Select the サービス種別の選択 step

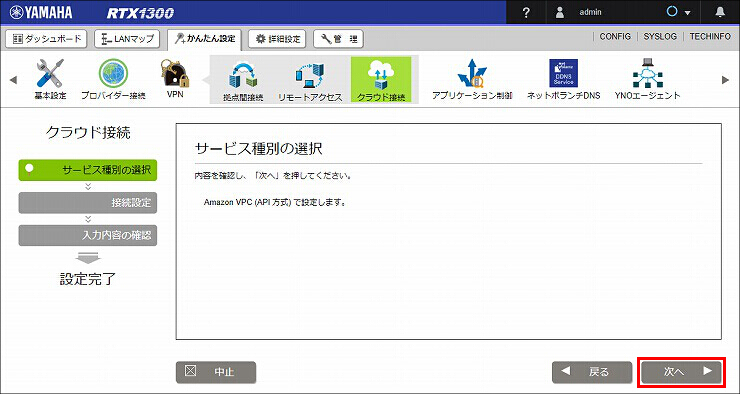pyautogui.click(x=88, y=170)
